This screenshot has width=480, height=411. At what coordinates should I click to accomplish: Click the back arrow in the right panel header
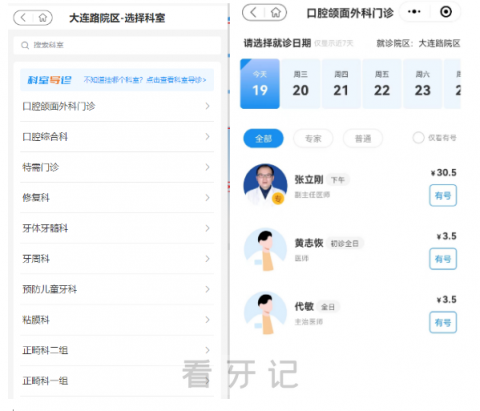253,13
